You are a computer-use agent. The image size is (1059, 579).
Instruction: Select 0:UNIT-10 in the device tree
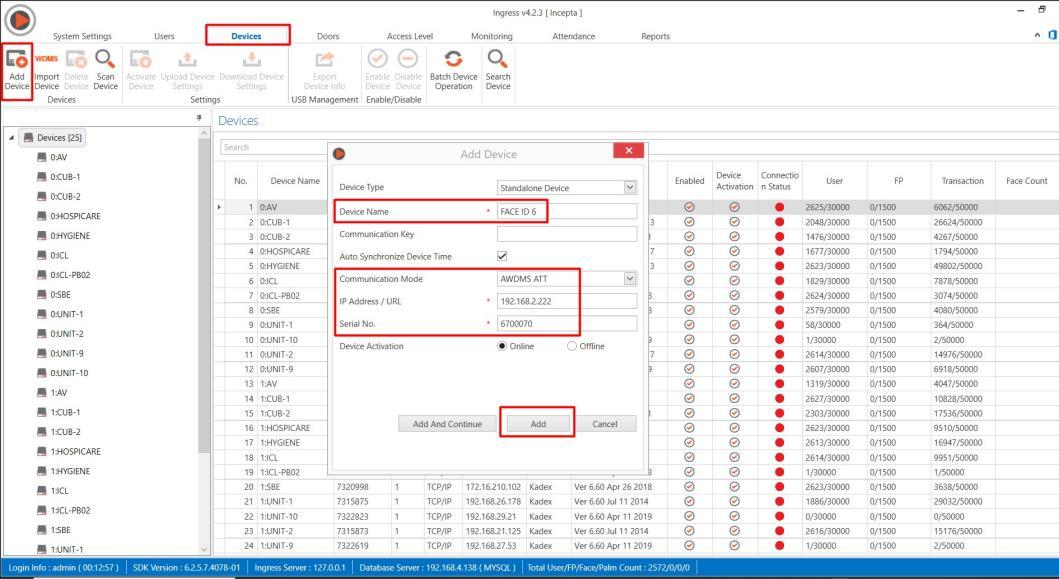69,373
